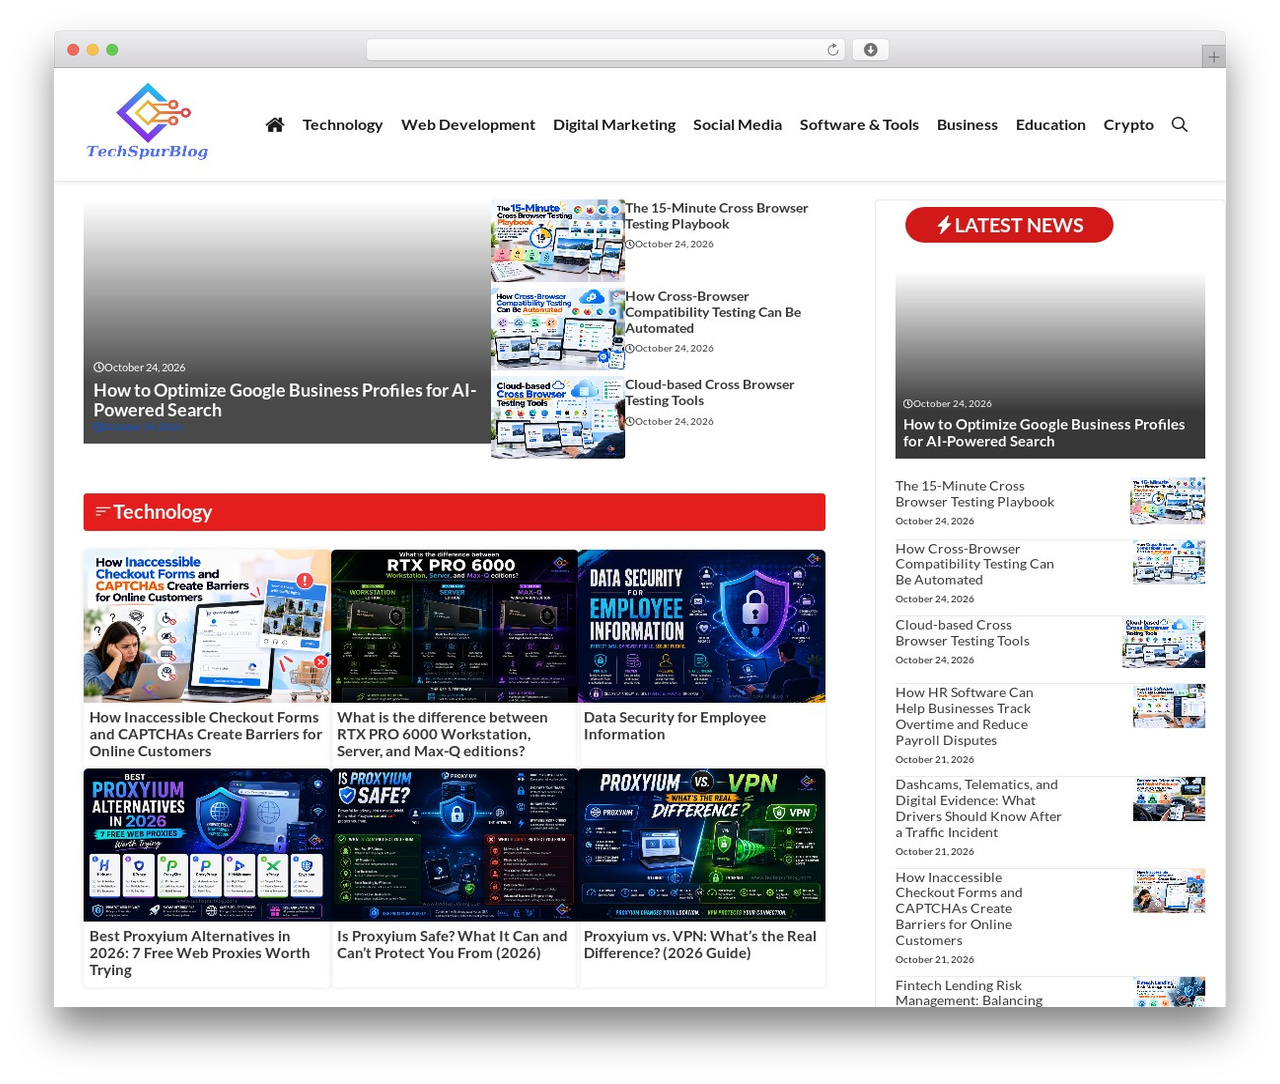The width and height of the screenshot is (1280, 1084).
Task: Open Cloud-based Testing Tools thumbnail beside featured post
Action: coord(558,417)
